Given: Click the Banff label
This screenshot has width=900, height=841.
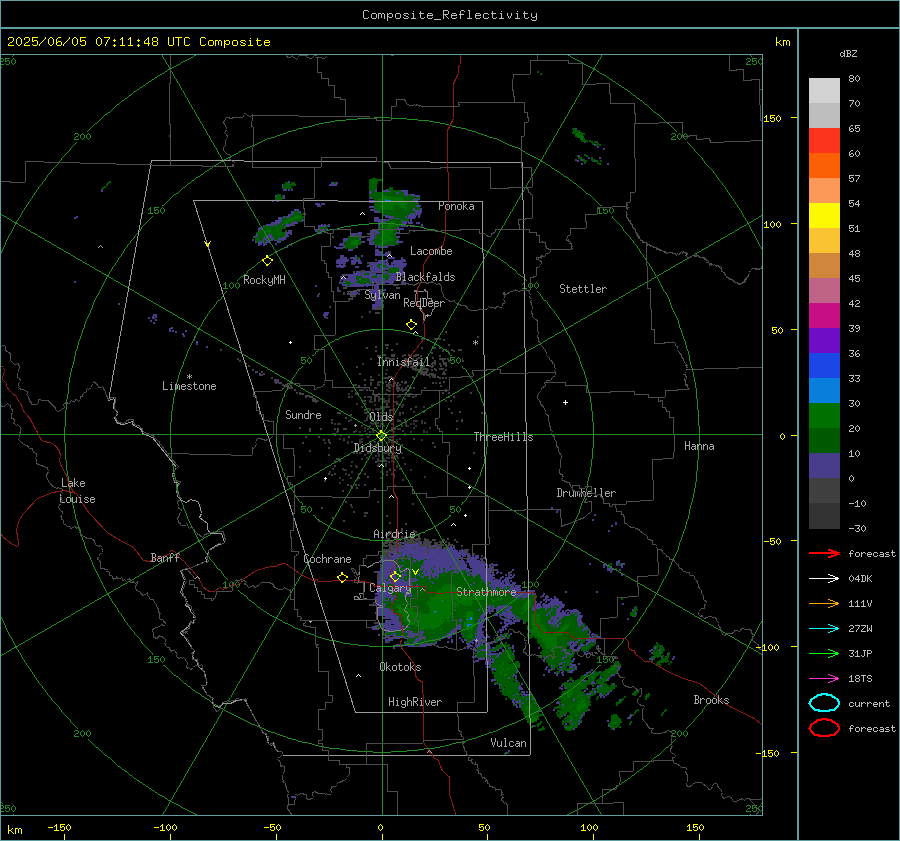Looking at the screenshot, I should 165,557.
